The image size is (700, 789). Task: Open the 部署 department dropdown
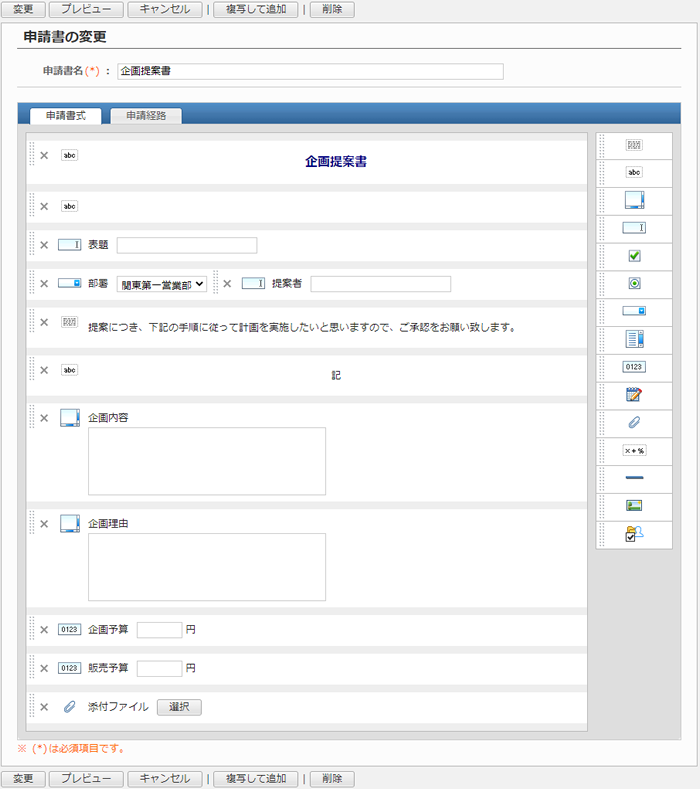click(x=162, y=284)
